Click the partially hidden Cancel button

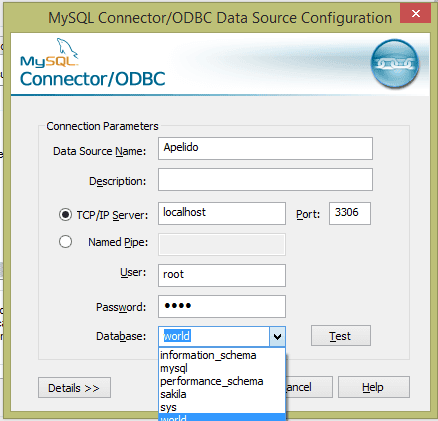(x=309, y=387)
